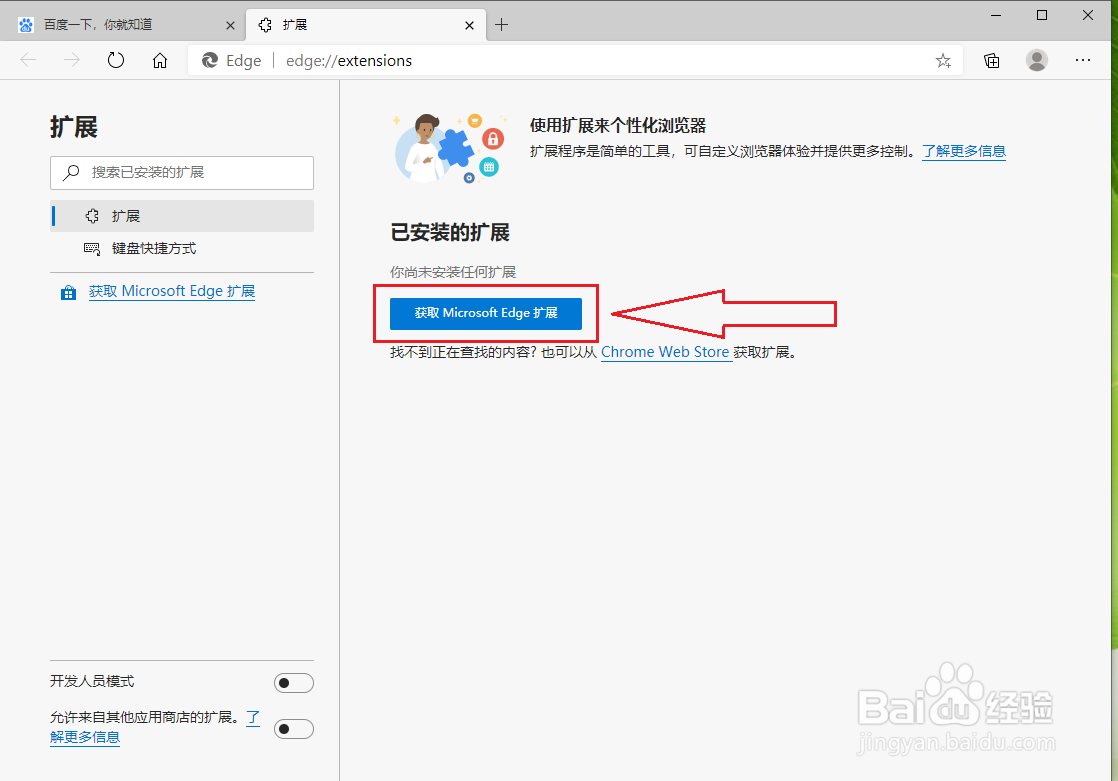Maximize the browser window
This screenshot has height=781, width=1118.
click(1042, 16)
